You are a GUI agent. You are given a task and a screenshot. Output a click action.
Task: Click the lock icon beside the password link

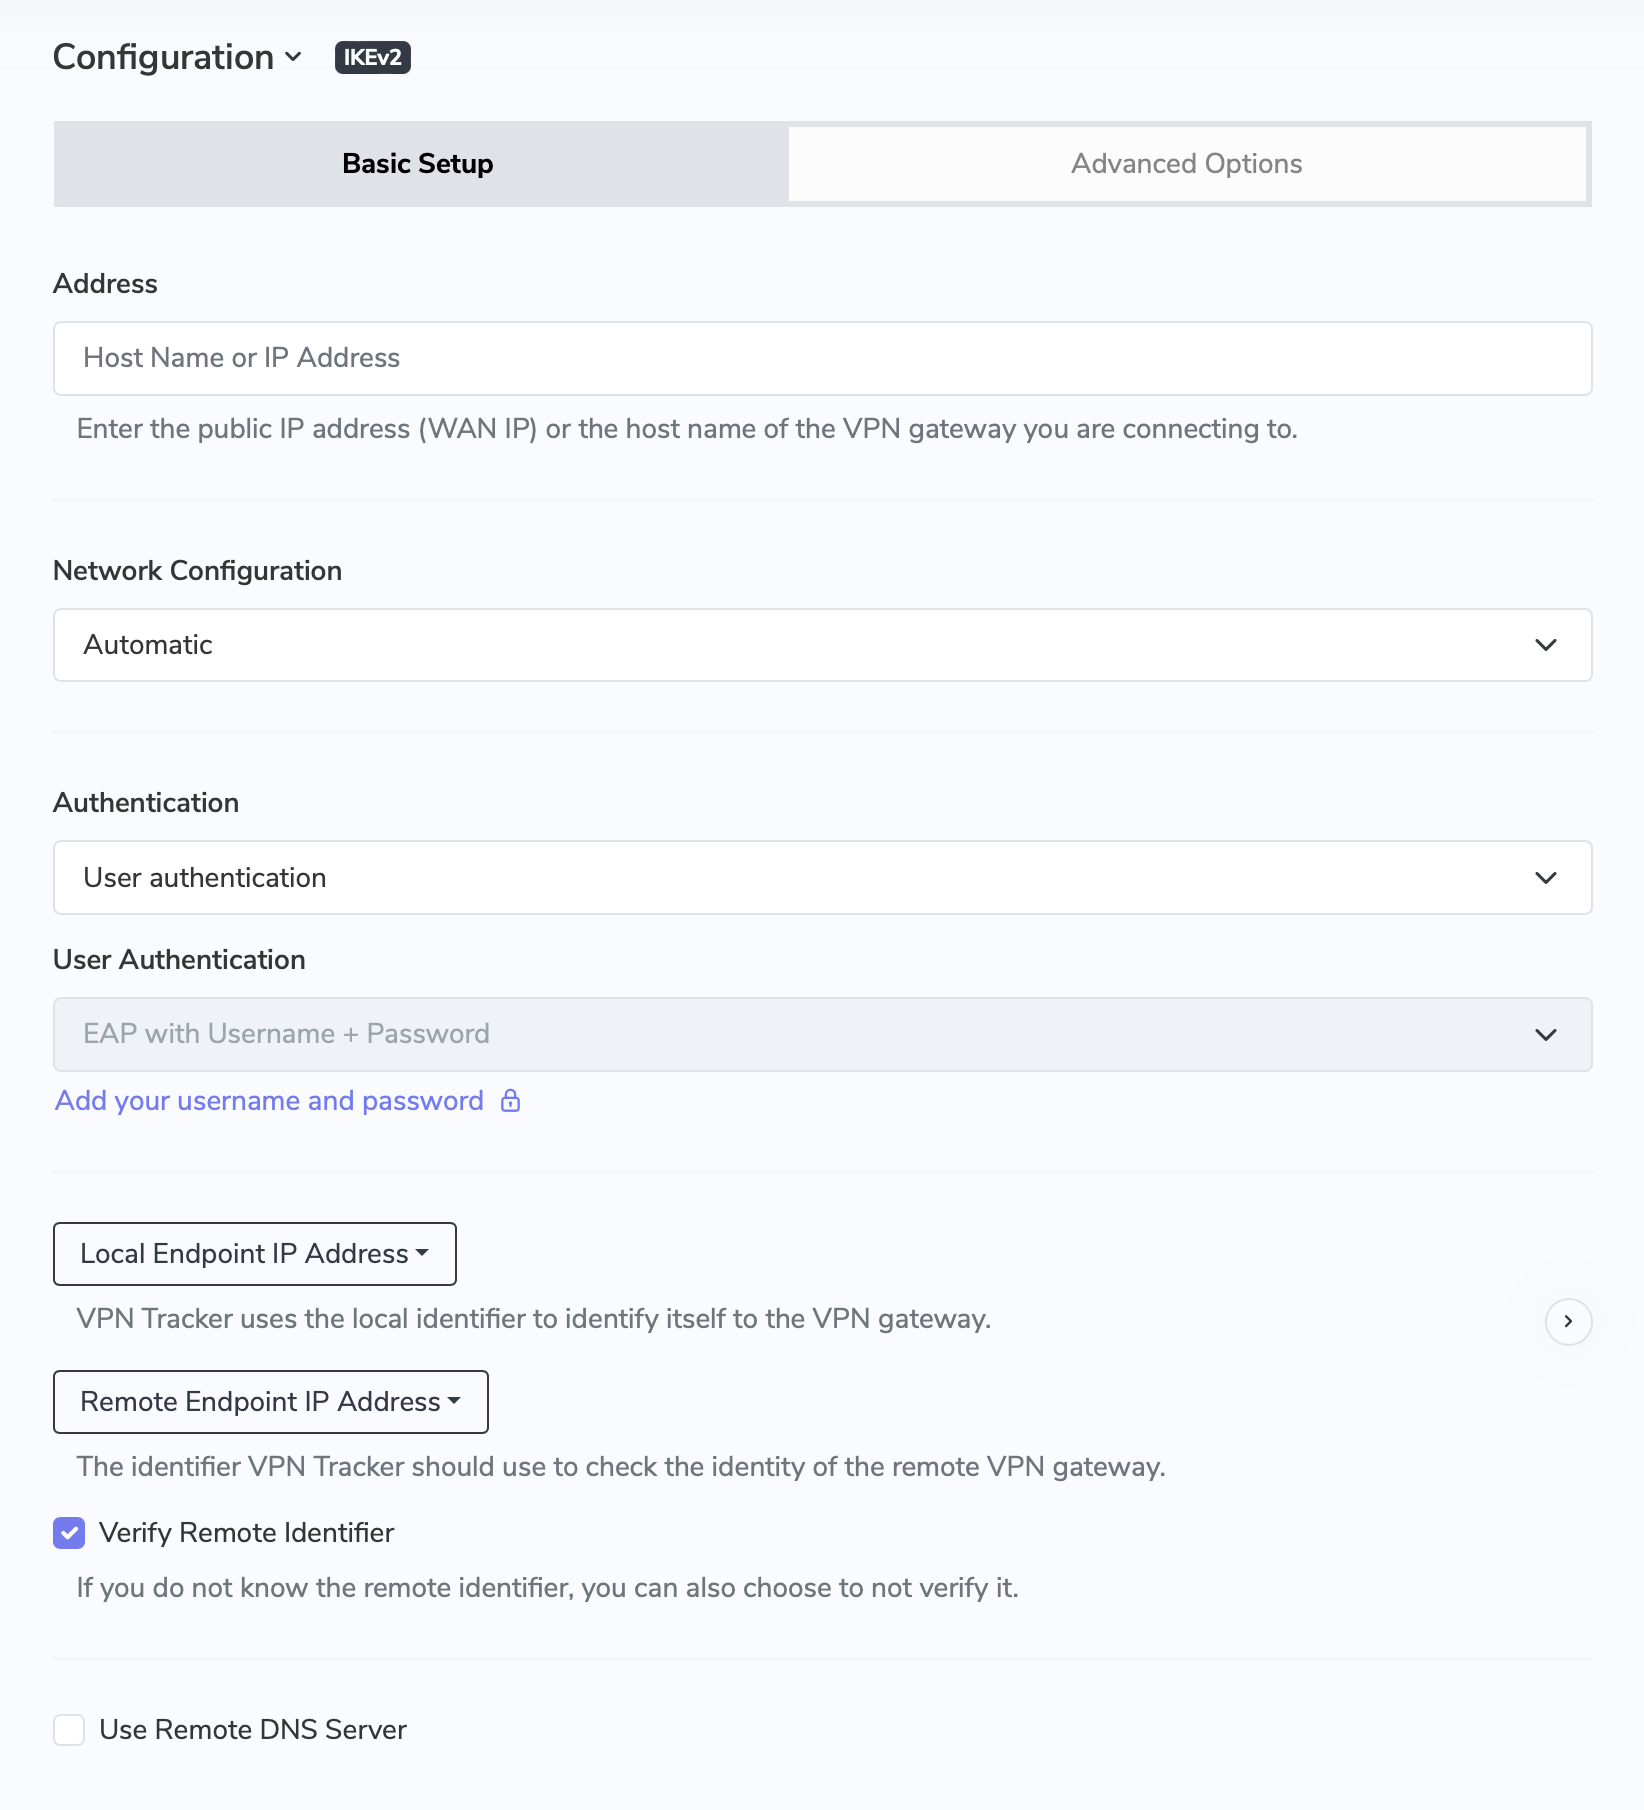point(510,1100)
